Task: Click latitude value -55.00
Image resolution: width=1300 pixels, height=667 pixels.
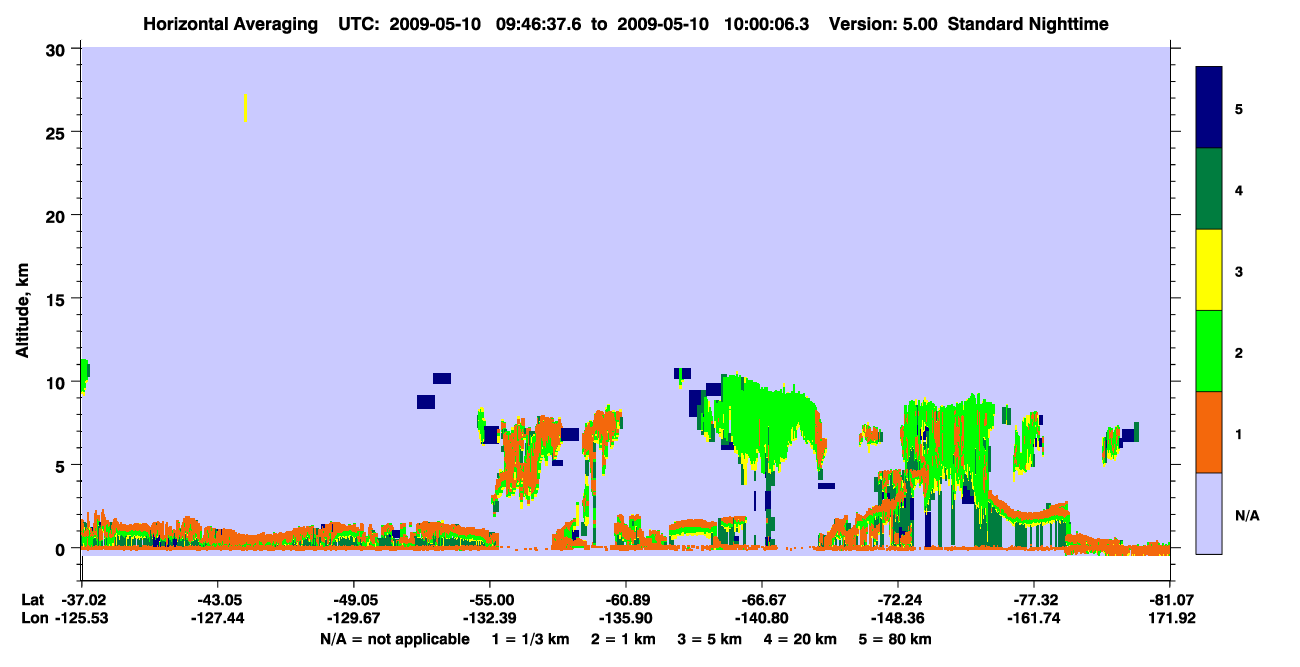Action: pos(489,600)
